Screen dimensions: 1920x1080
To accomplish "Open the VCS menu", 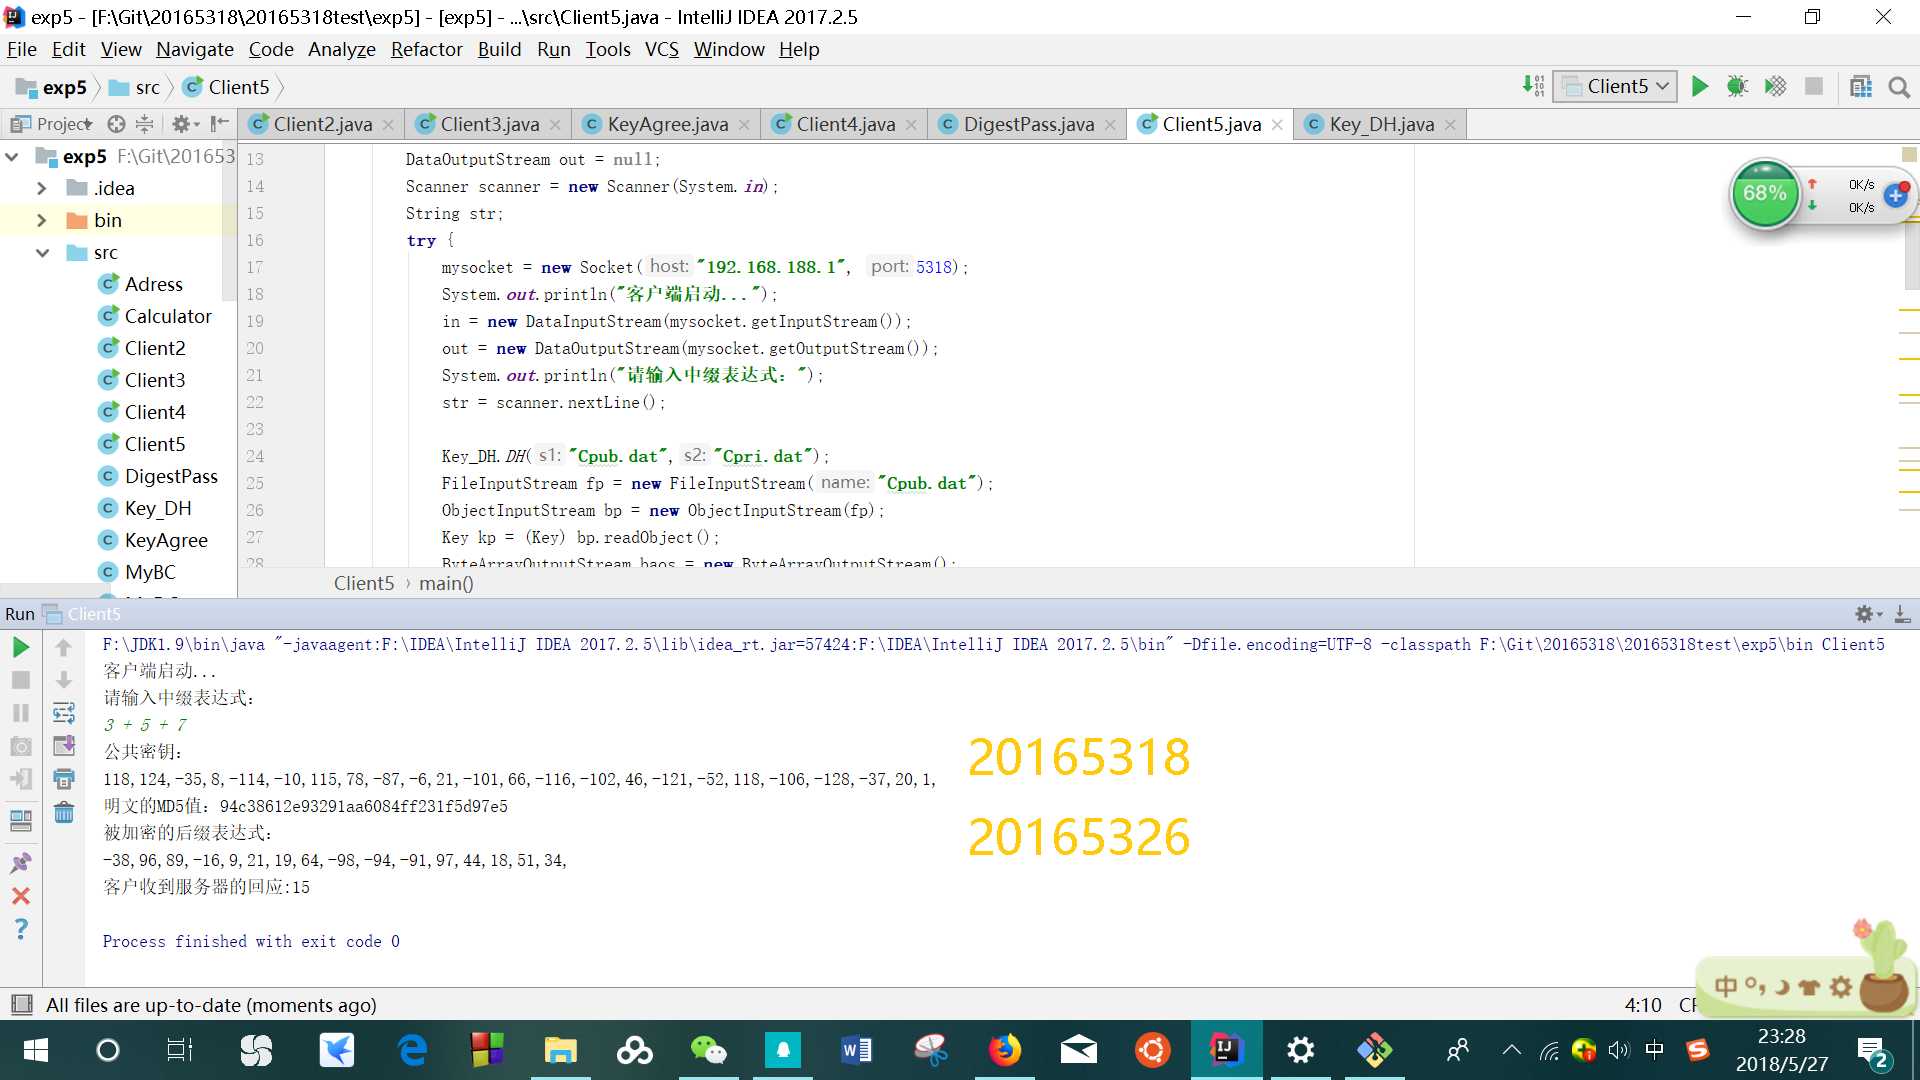I will [x=661, y=49].
